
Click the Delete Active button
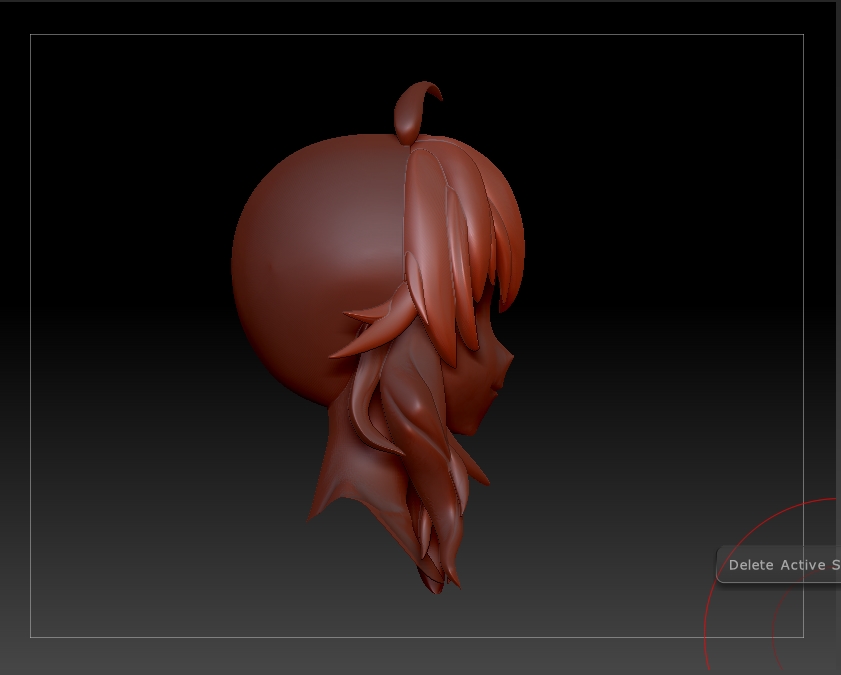pos(780,565)
